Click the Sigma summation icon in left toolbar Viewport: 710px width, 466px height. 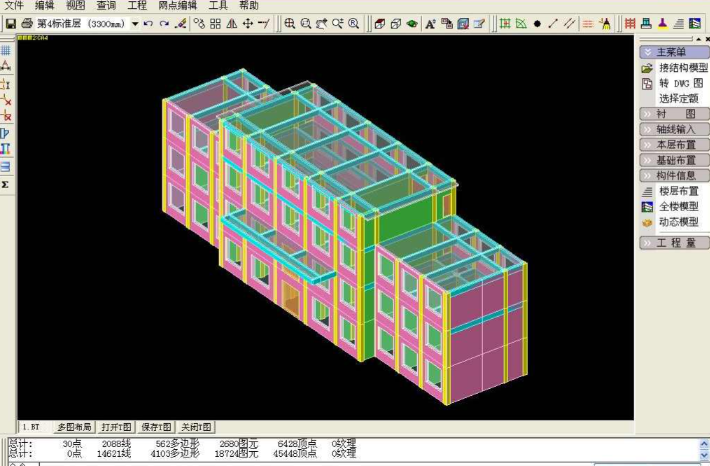coord(6,185)
